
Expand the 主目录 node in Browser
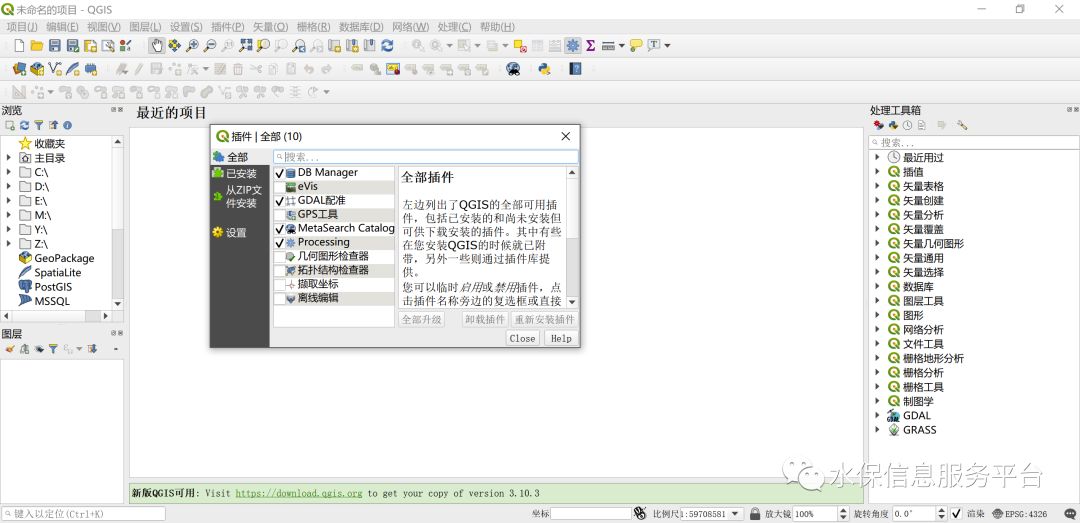coord(8,158)
